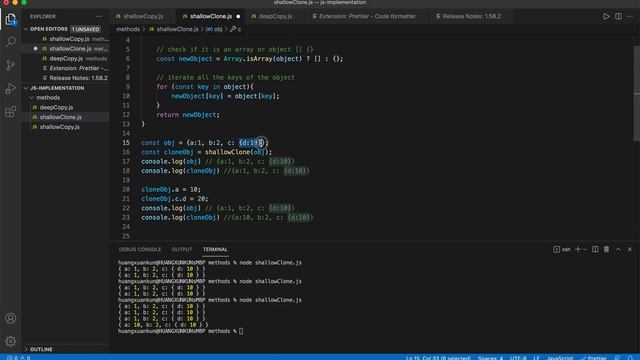Open the Manage gear icon
The height and width of the screenshot is (360, 640).
click(x=11, y=341)
